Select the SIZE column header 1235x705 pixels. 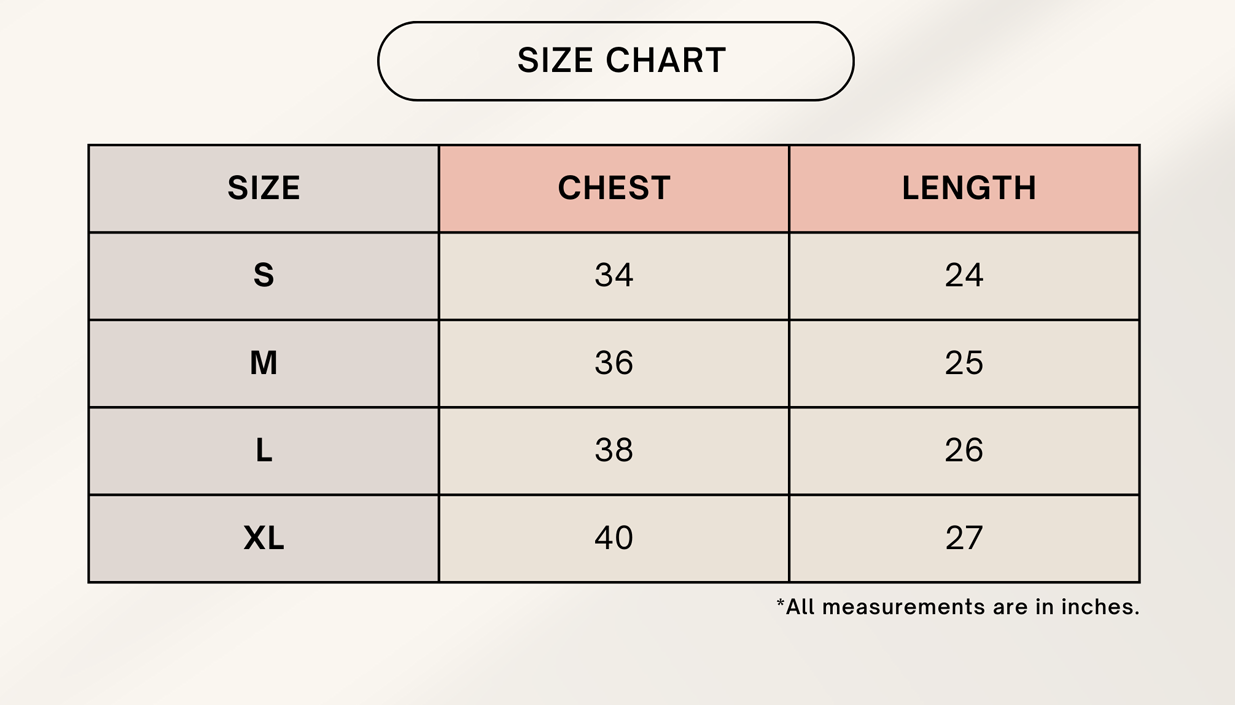coord(264,188)
